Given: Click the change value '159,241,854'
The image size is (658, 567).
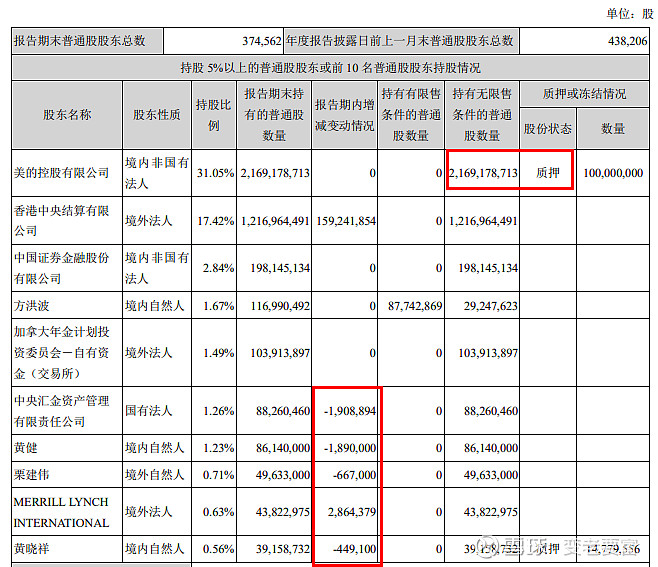Looking at the screenshot, I should (x=346, y=221).
